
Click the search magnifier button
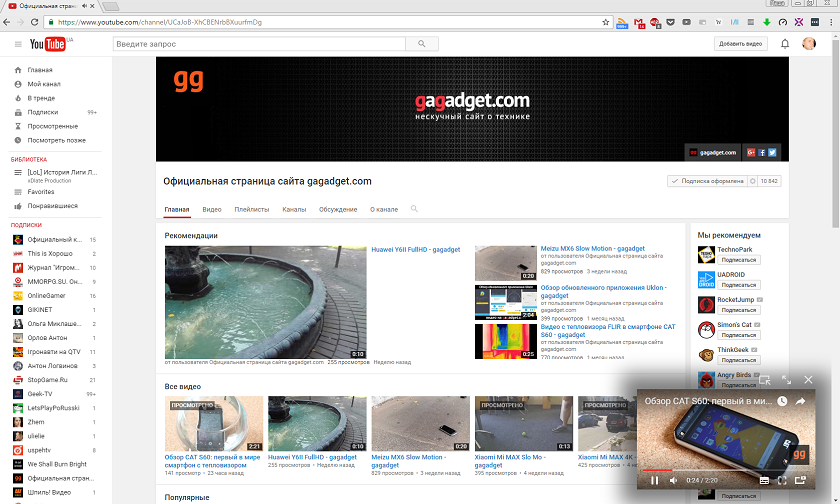tap(422, 44)
